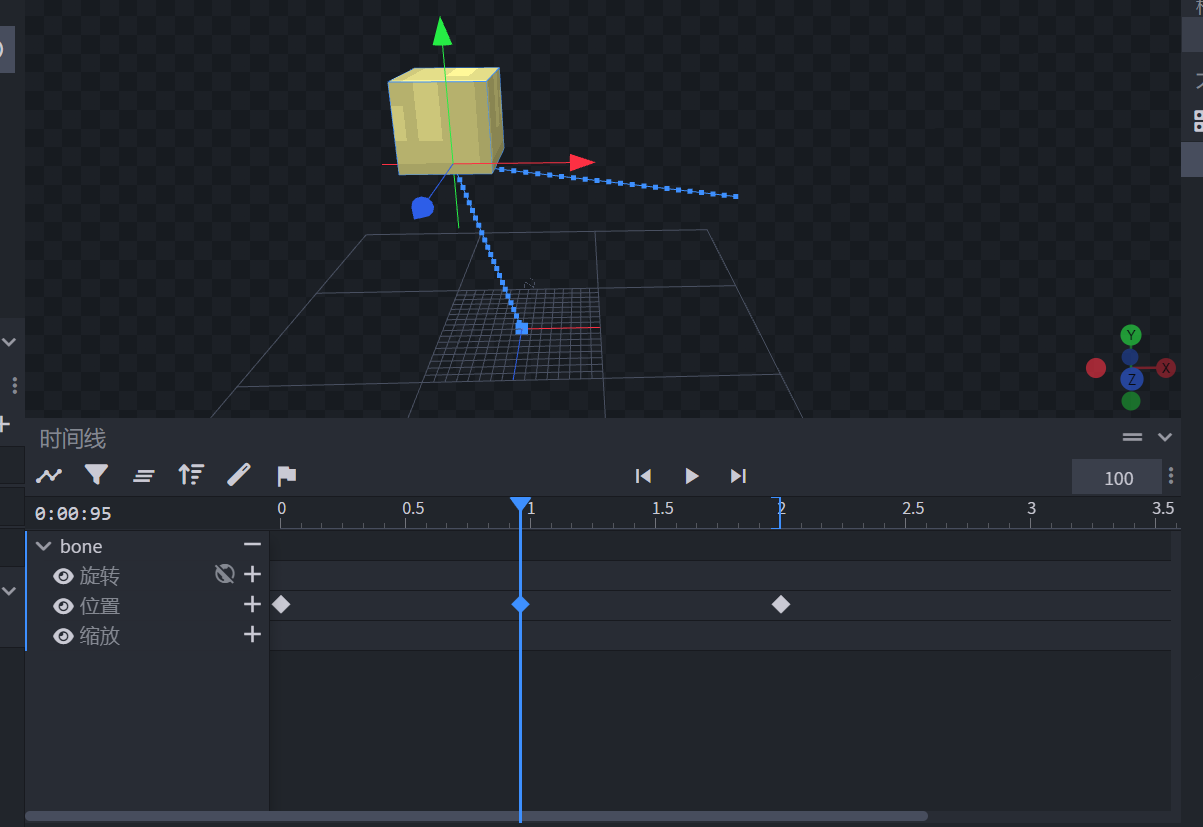Viewport: 1203px width, 827px height.
Task: Add a keyframe to 缩放 channel
Action: 252,634
